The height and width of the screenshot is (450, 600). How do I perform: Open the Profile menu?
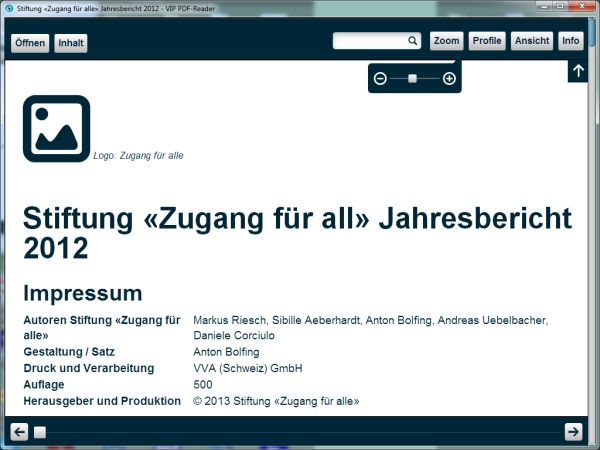coord(487,41)
